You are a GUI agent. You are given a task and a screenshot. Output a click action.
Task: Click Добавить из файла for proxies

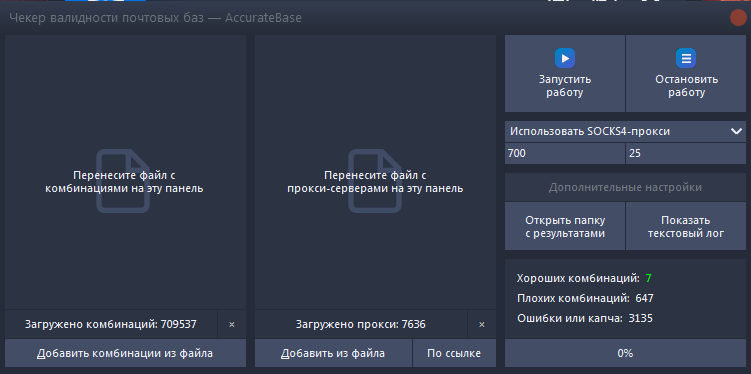(333, 353)
